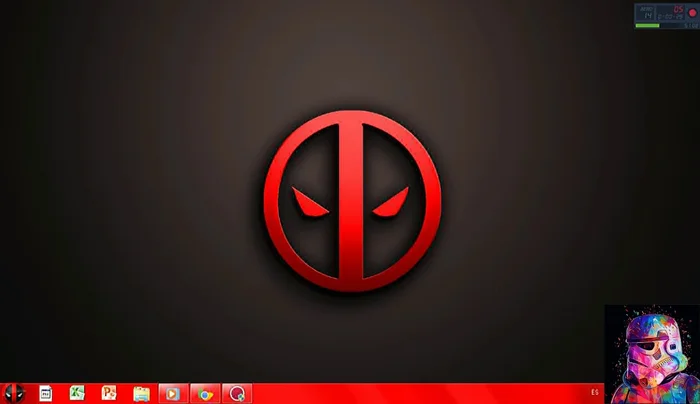Open the screen recorder taskbar icon
700x404 pixels.
pyautogui.click(x=238, y=393)
